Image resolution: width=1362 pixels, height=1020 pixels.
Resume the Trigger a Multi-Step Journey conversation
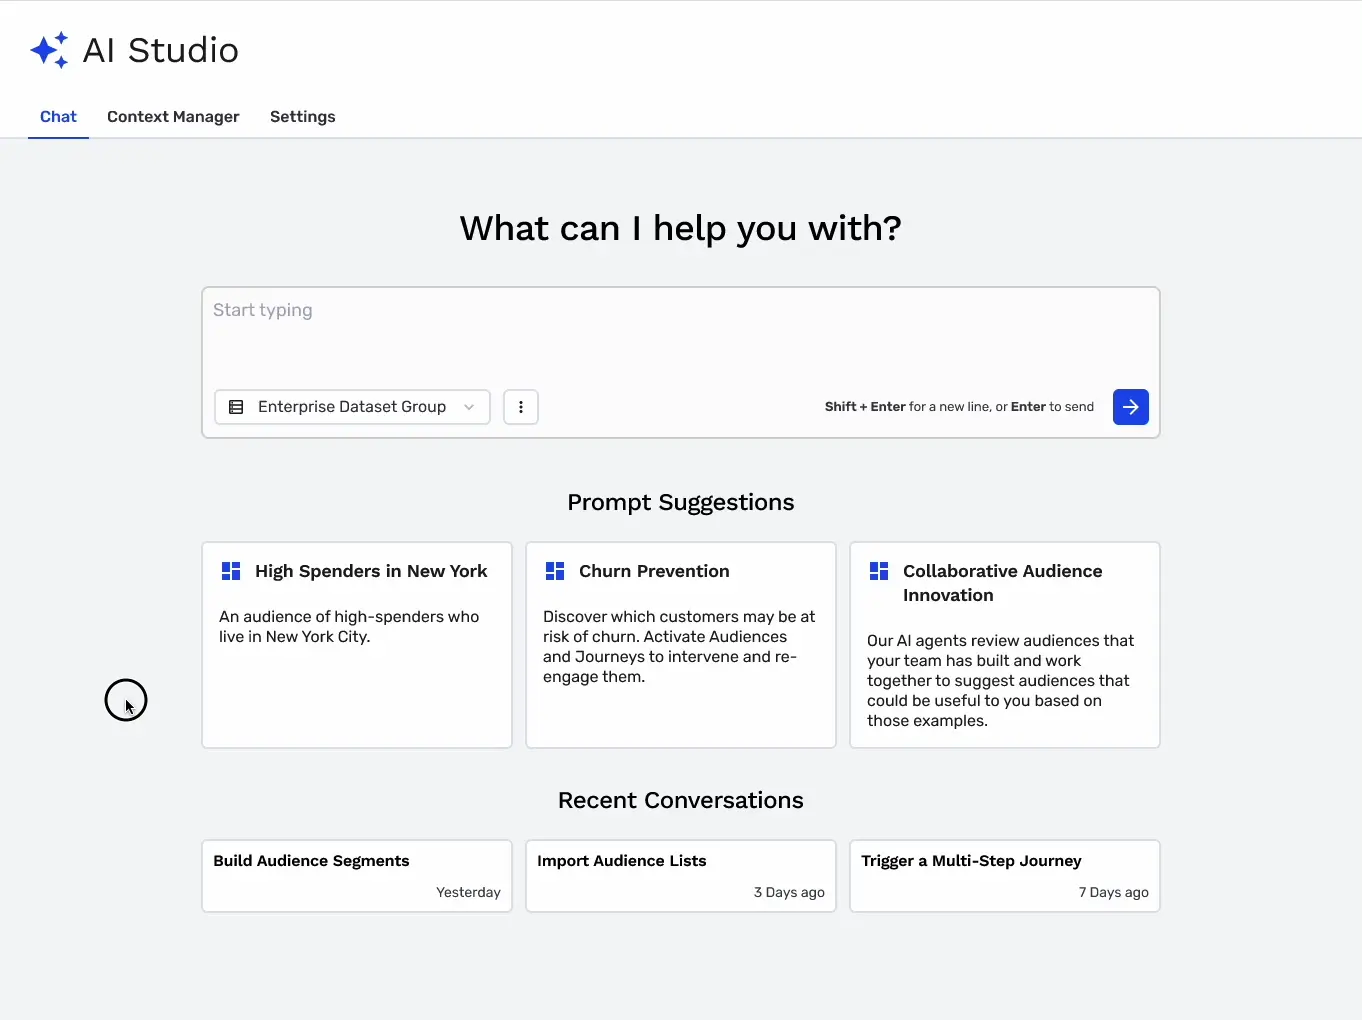[x=1004, y=875]
